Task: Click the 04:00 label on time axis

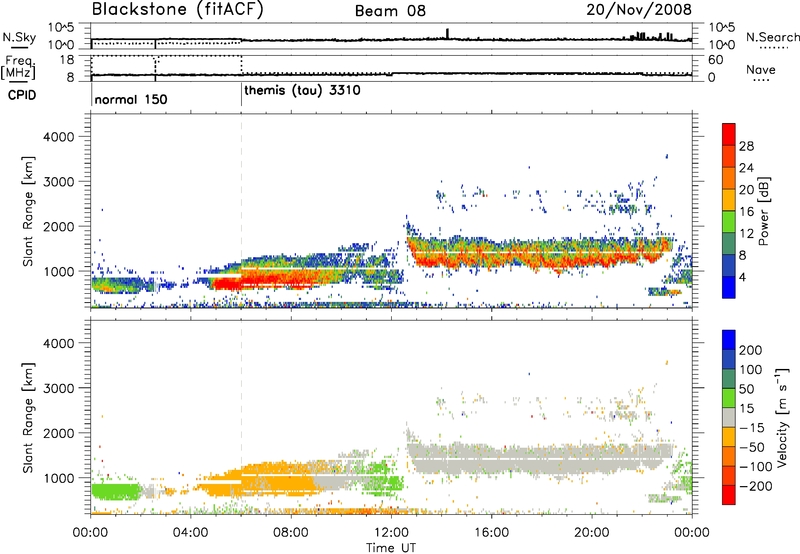Action: [191, 533]
